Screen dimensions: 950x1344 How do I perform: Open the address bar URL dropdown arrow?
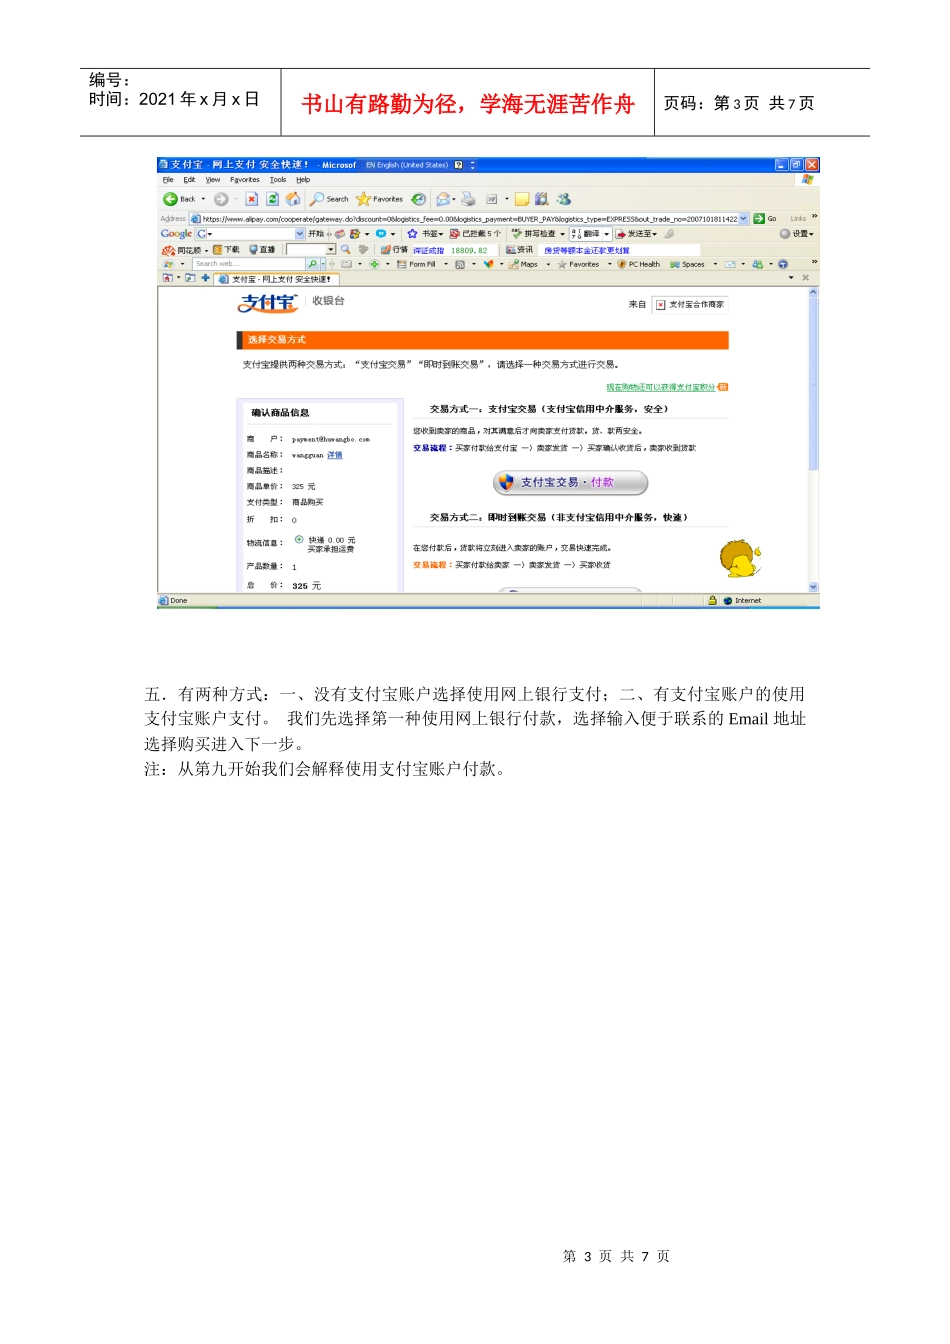[x=743, y=218]
